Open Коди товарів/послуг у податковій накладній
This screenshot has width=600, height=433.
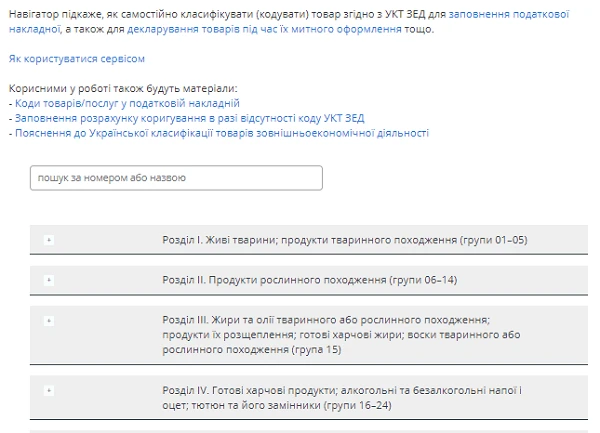(127, 103)
